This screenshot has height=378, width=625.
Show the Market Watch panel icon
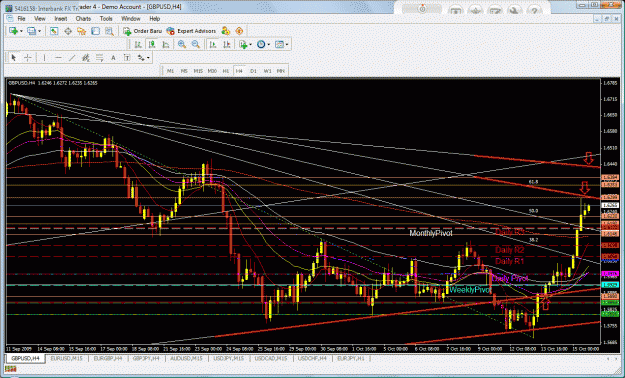click(x=54, y=31)
